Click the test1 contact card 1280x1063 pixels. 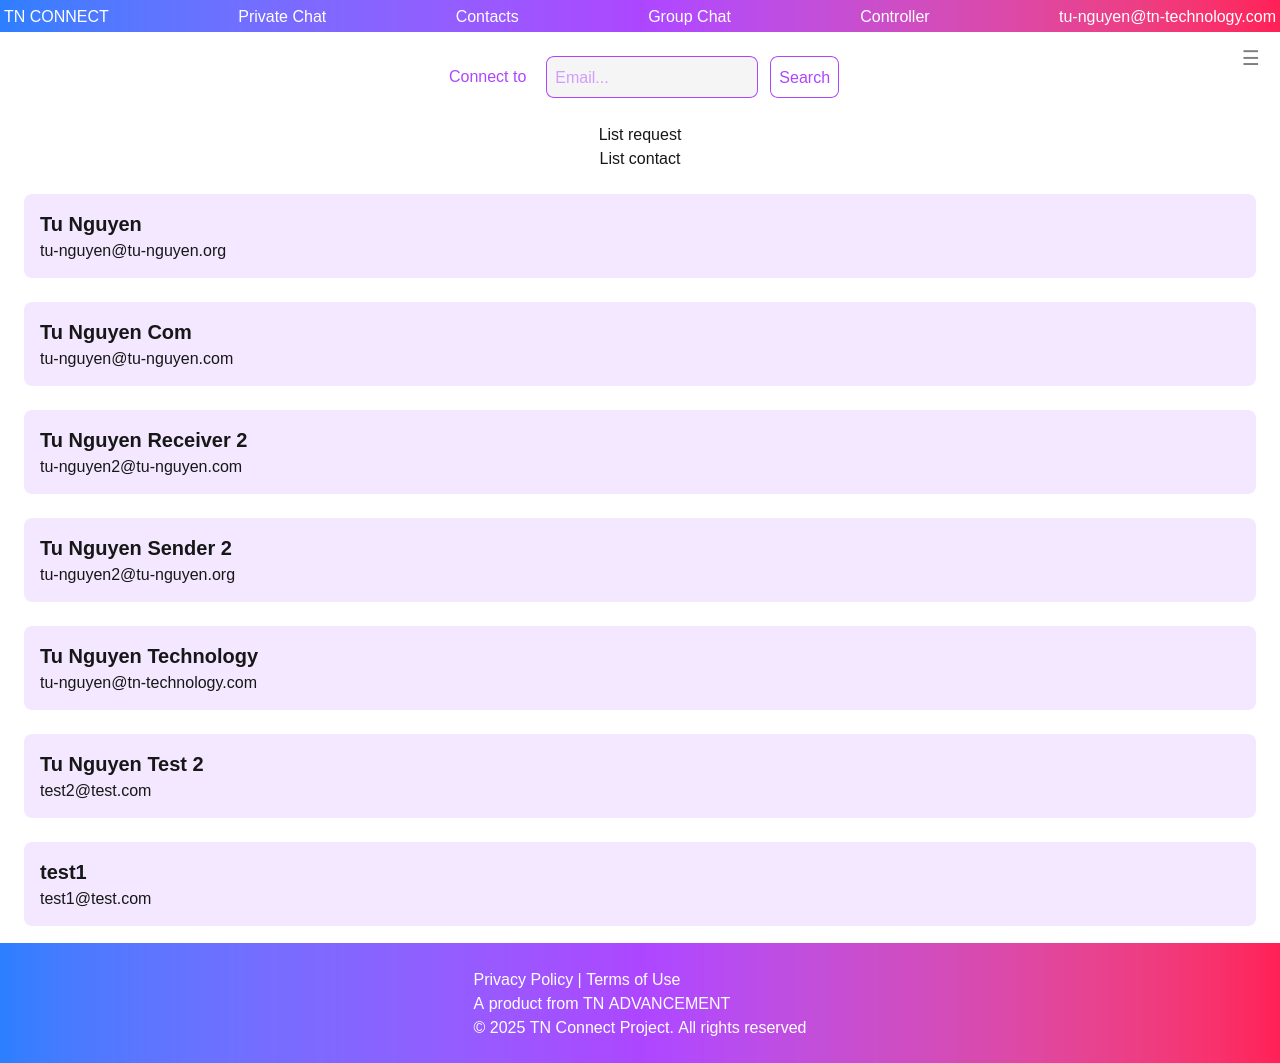pos(640,884)
